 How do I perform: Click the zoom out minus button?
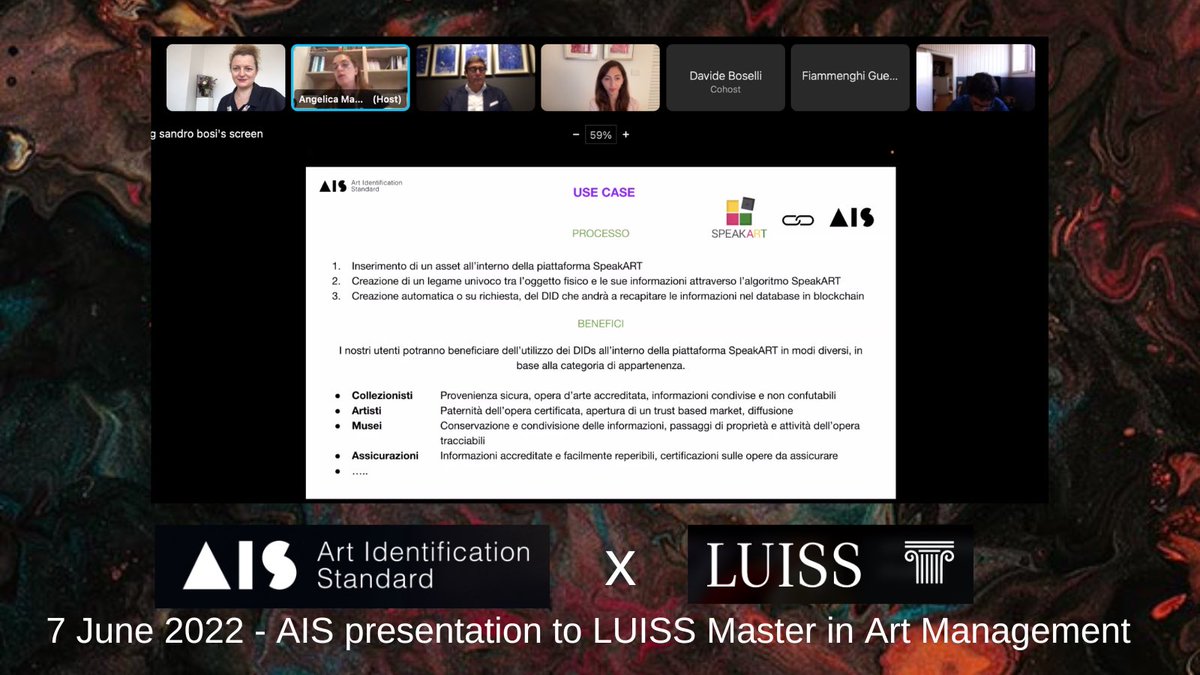click(575, 134)
